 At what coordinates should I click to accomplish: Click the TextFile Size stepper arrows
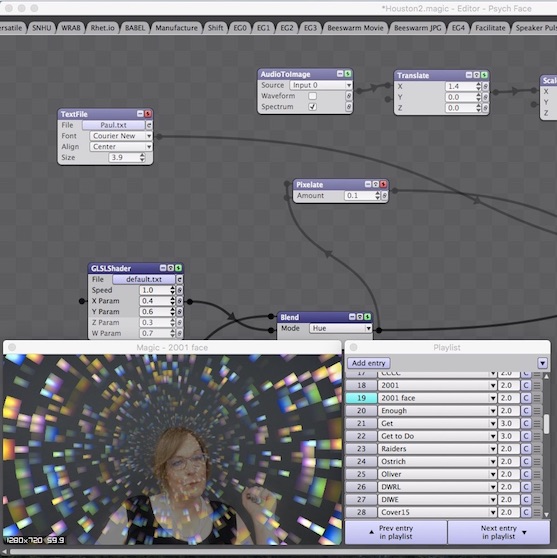(142, 157)
